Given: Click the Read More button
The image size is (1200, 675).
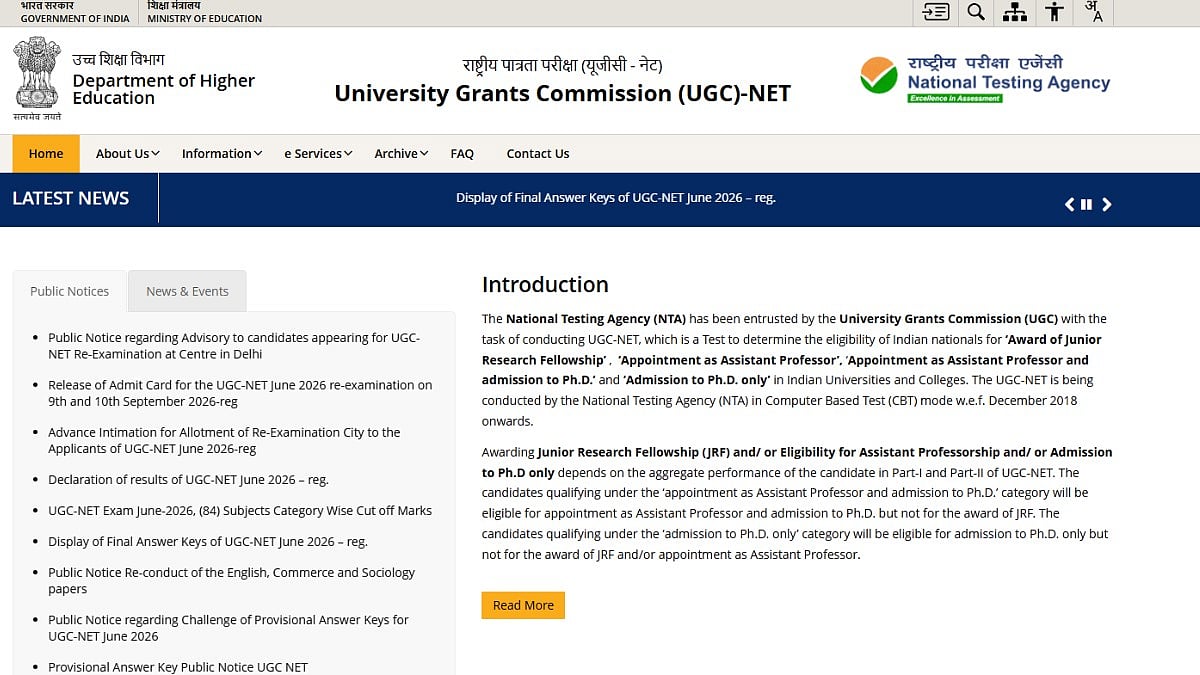Looking at the screenshot, I should [x=523, y=605].
